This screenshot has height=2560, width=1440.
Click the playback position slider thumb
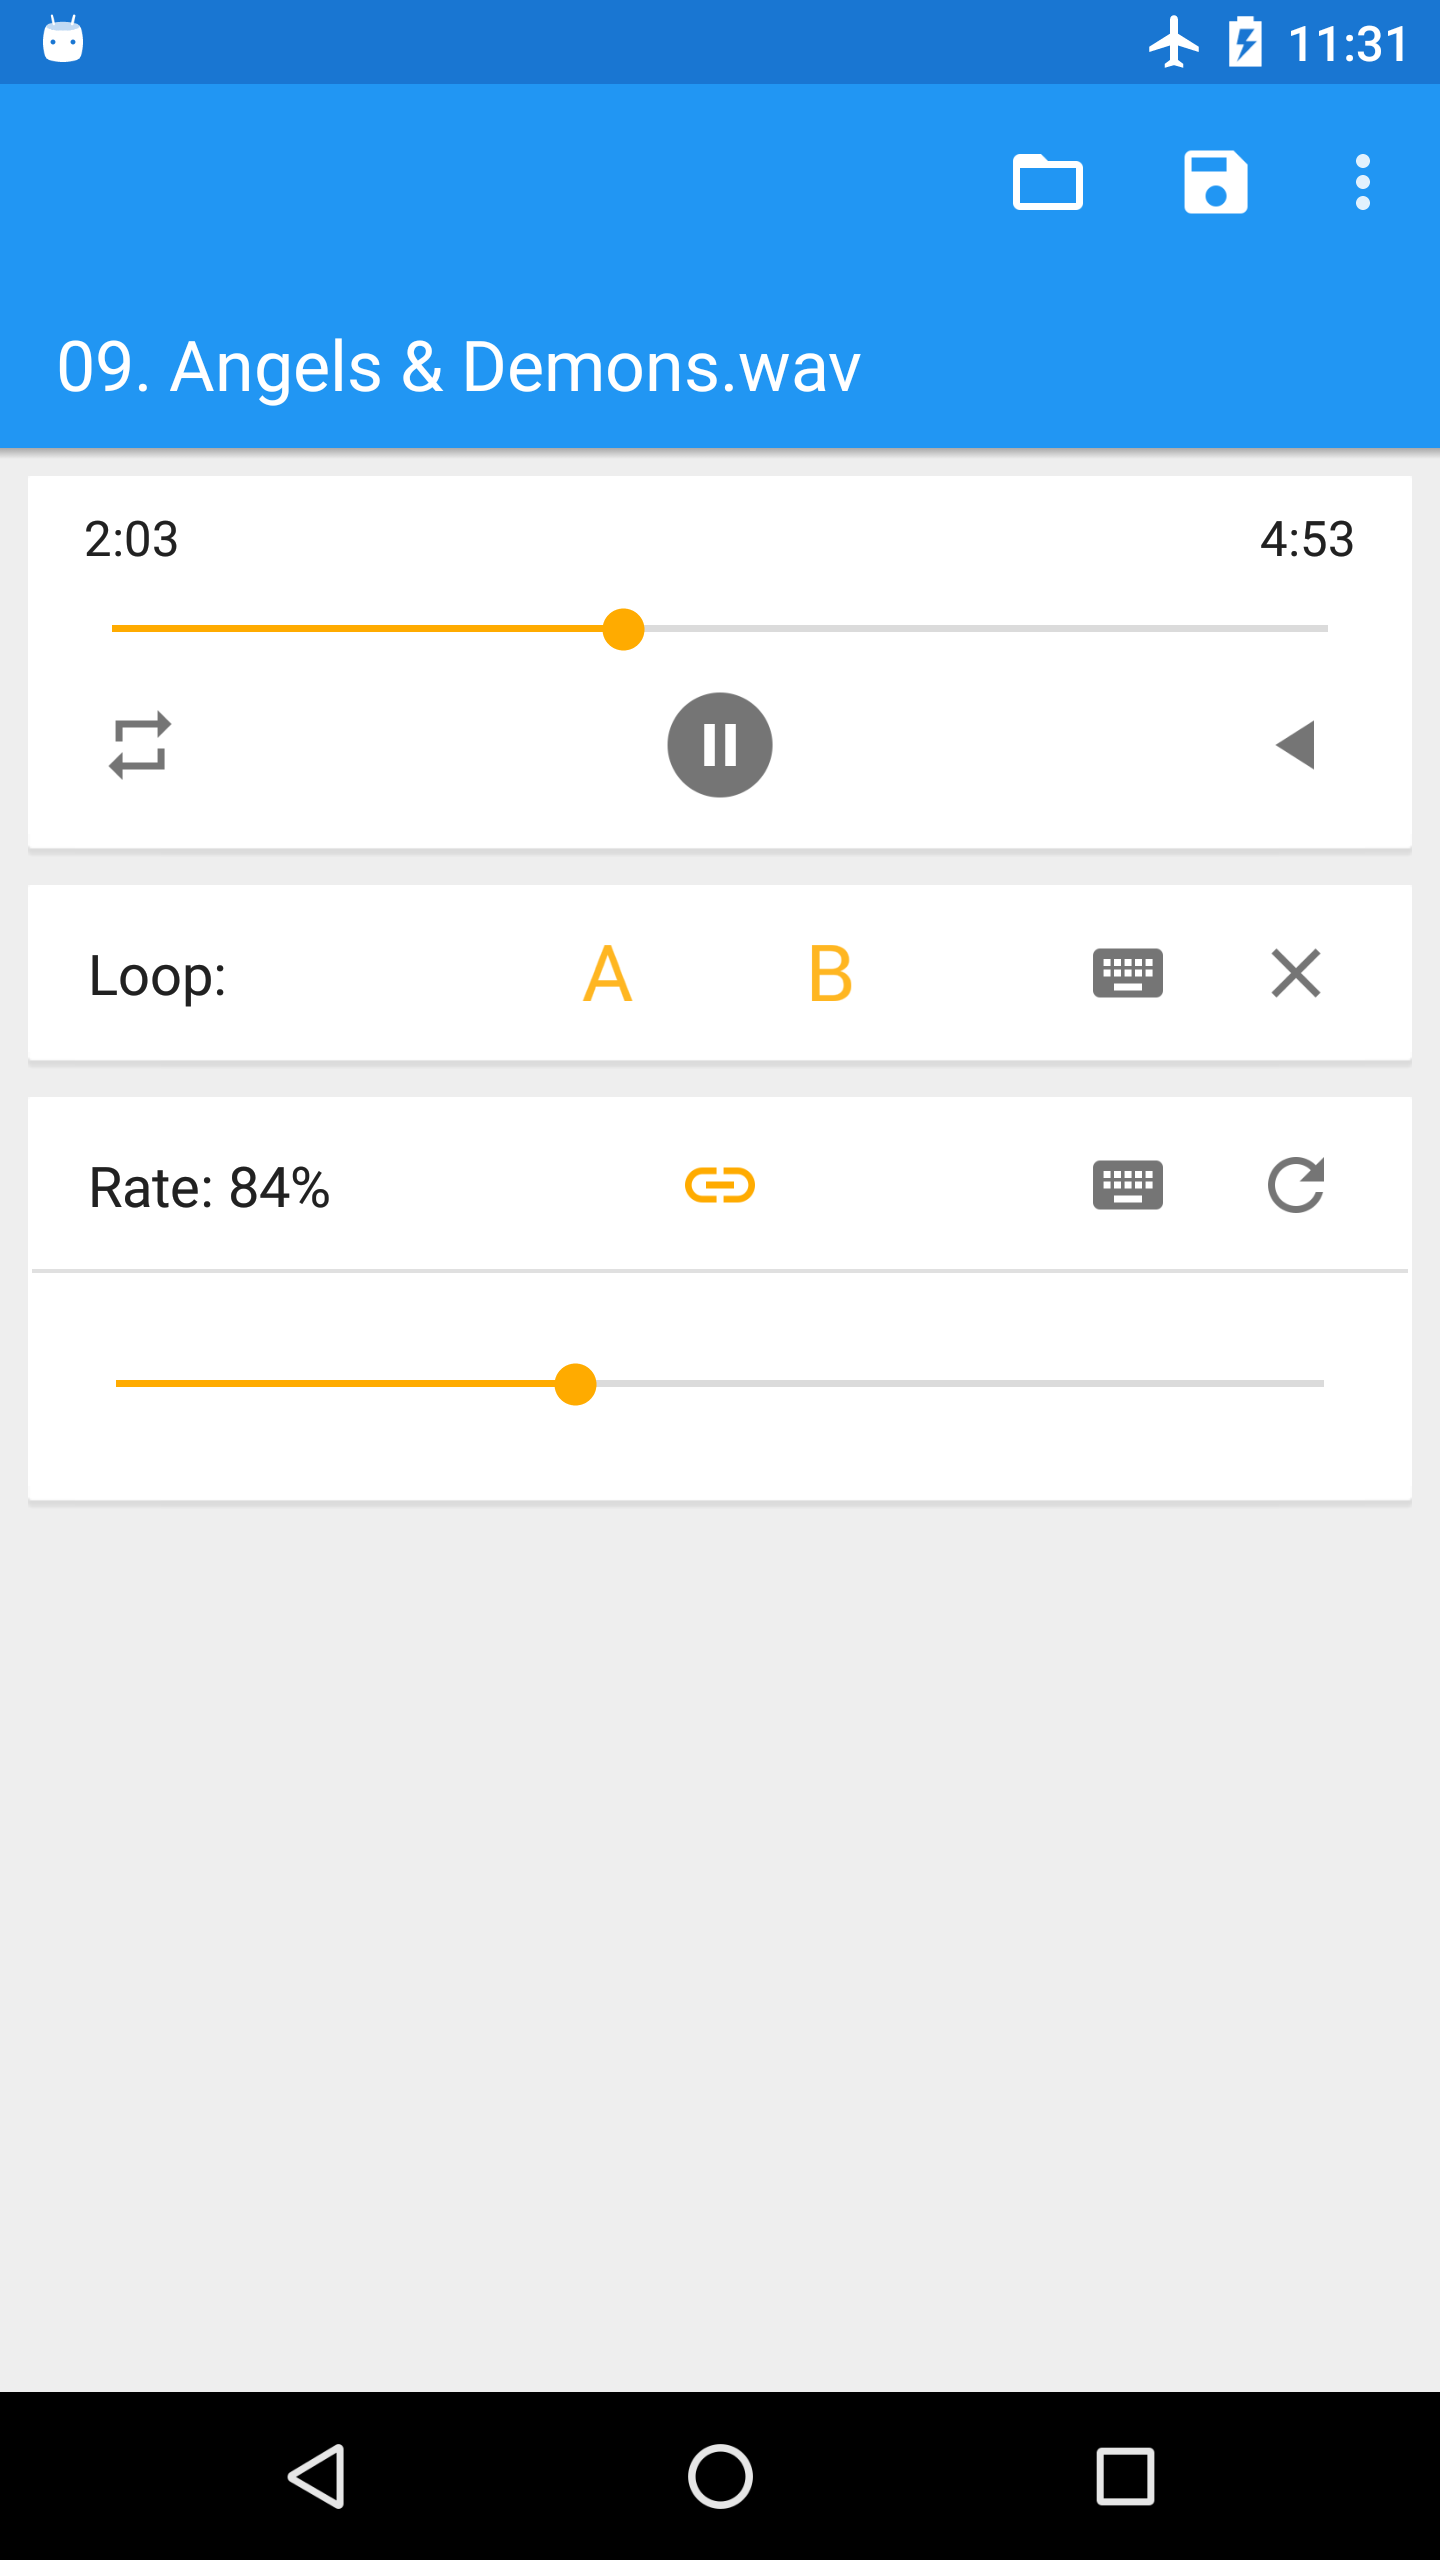point(623,629)
